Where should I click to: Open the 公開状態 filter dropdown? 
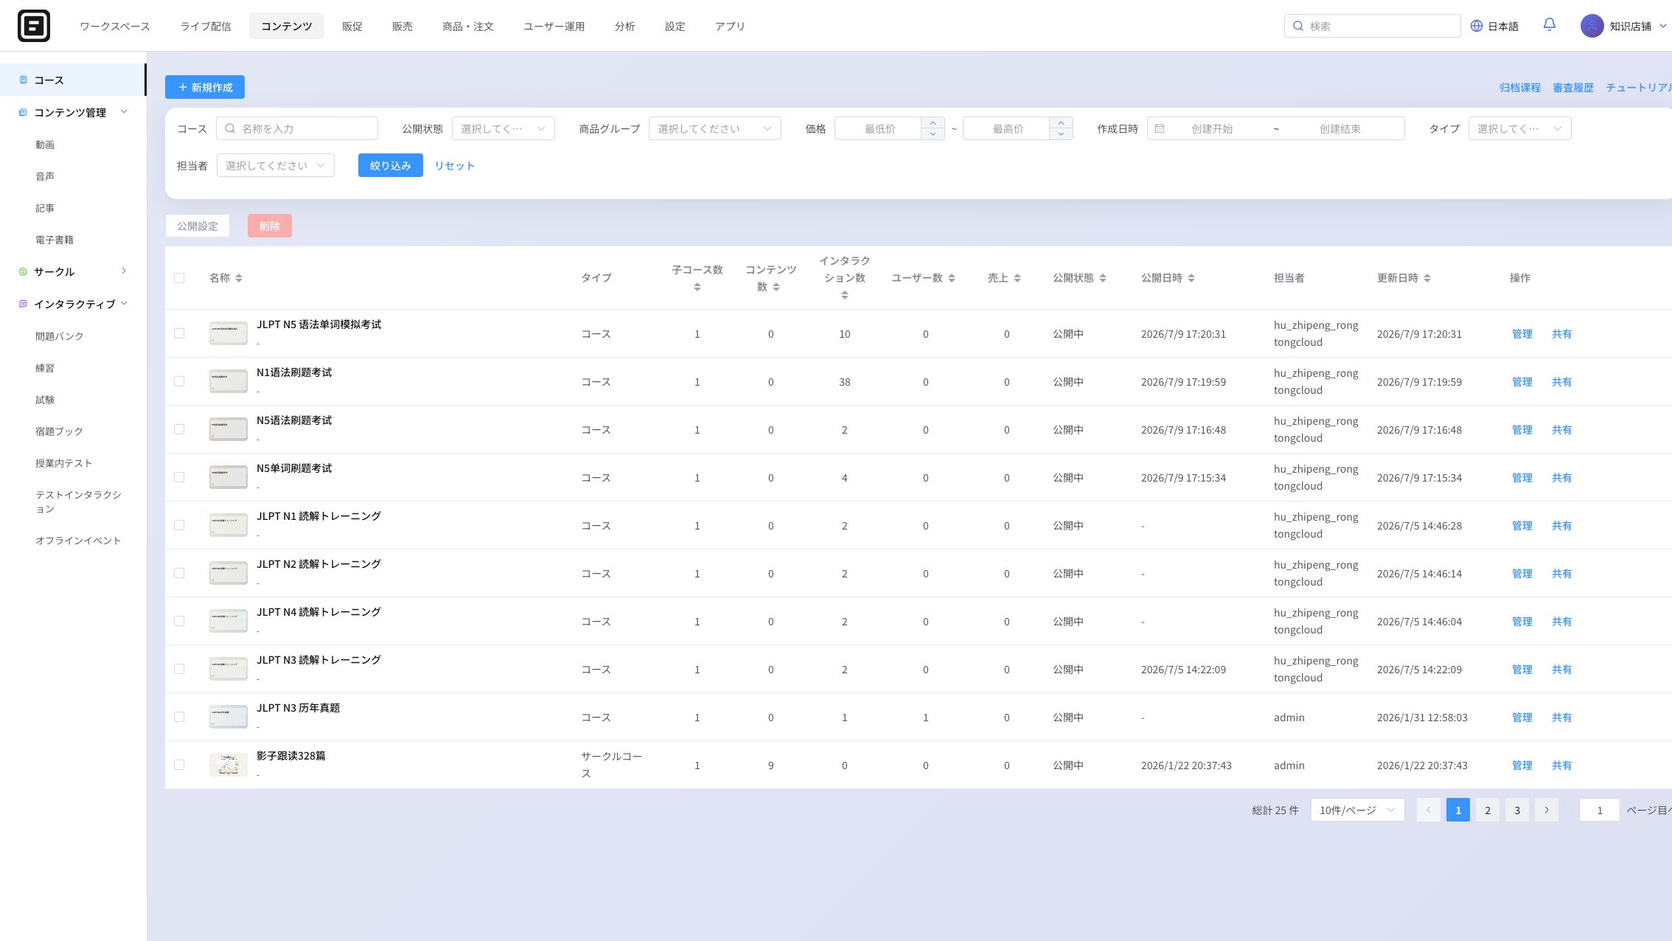503,129
